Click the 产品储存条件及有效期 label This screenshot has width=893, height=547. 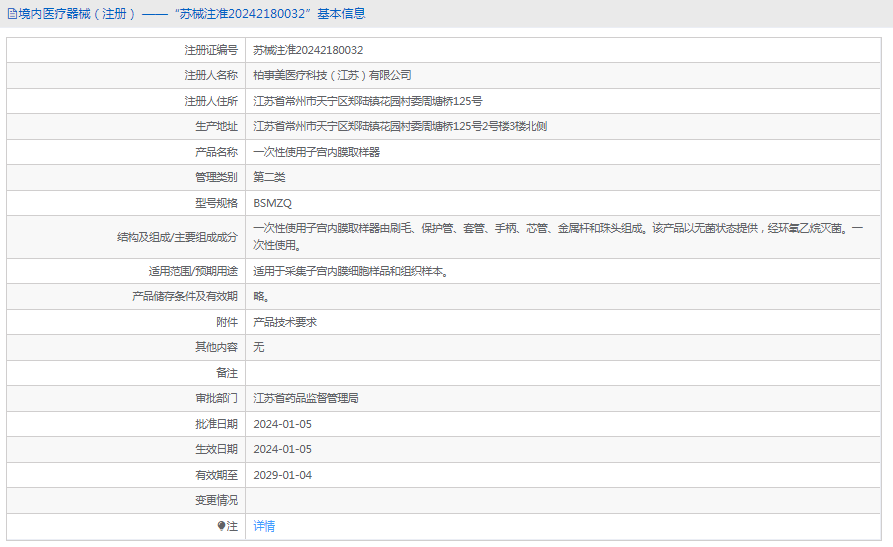[x=185, y=296]
